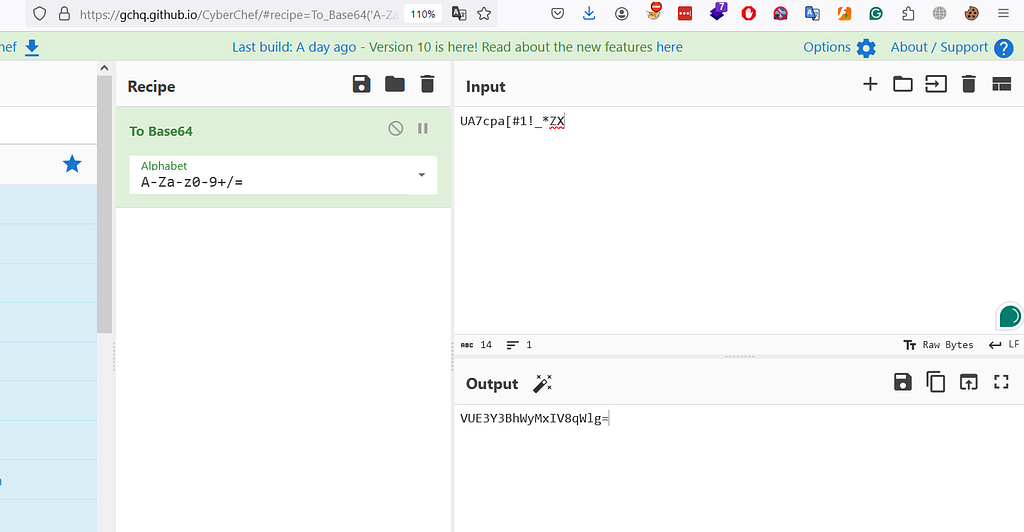1024x532 pixels.
Task: Open file as input icon
Action: point(936,84)
